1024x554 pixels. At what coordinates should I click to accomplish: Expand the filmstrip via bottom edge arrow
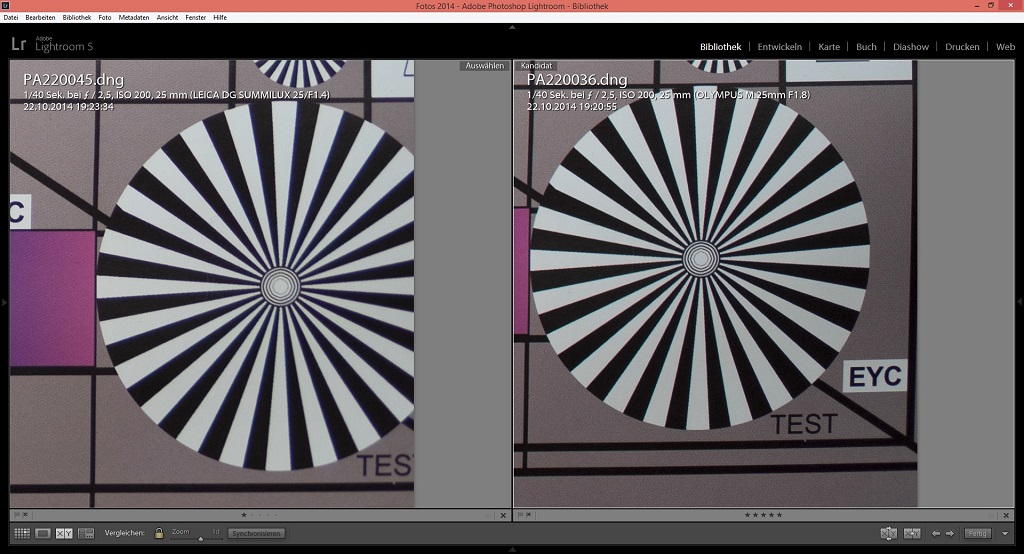point(512,549)
